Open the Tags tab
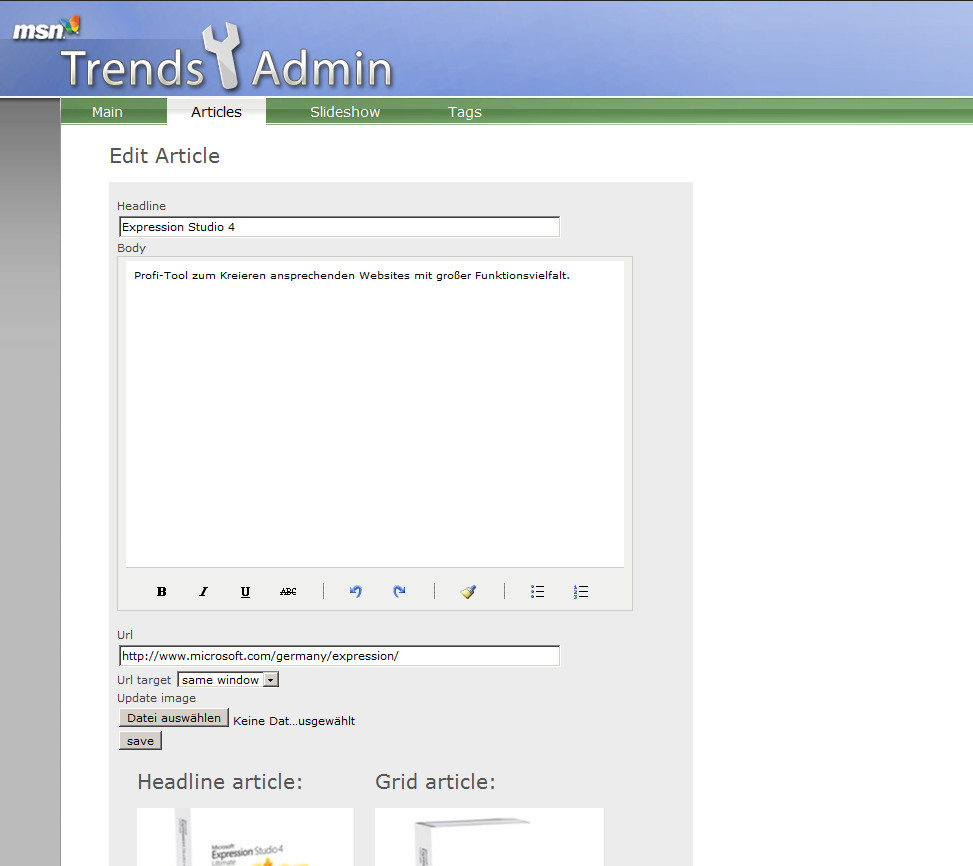Viewport: 973px width, 866px height. coord(465,112)
